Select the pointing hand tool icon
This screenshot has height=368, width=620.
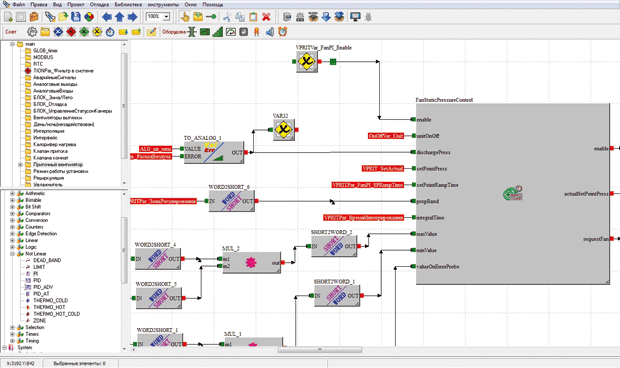[x=185, y=17]
